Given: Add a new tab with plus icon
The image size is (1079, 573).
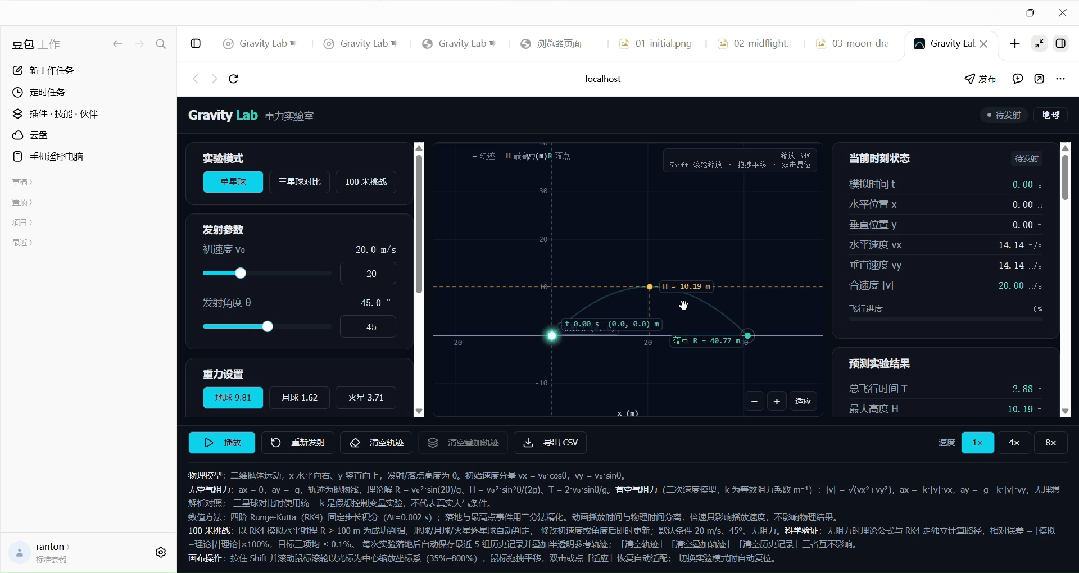Looking at the screenshot, I should click(1014, 43).
